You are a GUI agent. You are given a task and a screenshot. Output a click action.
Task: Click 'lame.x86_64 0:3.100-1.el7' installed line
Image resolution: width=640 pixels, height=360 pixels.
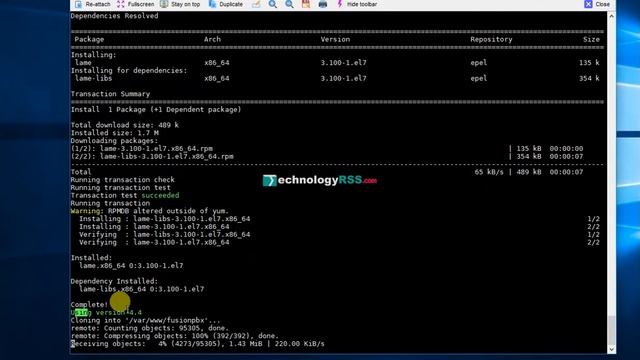131,266
